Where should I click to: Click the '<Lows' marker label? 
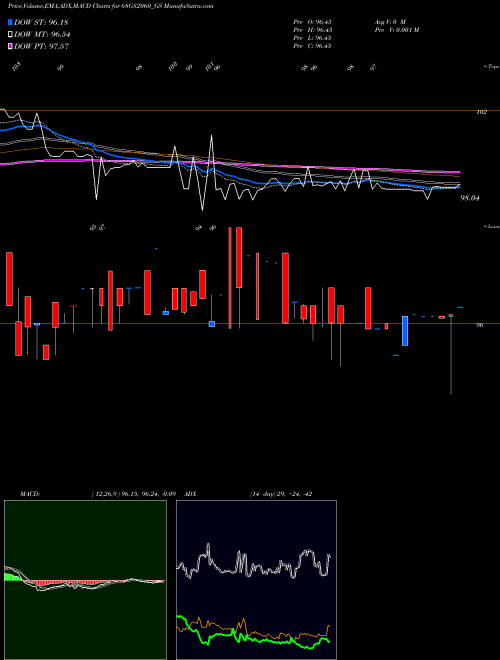(491, 226)
